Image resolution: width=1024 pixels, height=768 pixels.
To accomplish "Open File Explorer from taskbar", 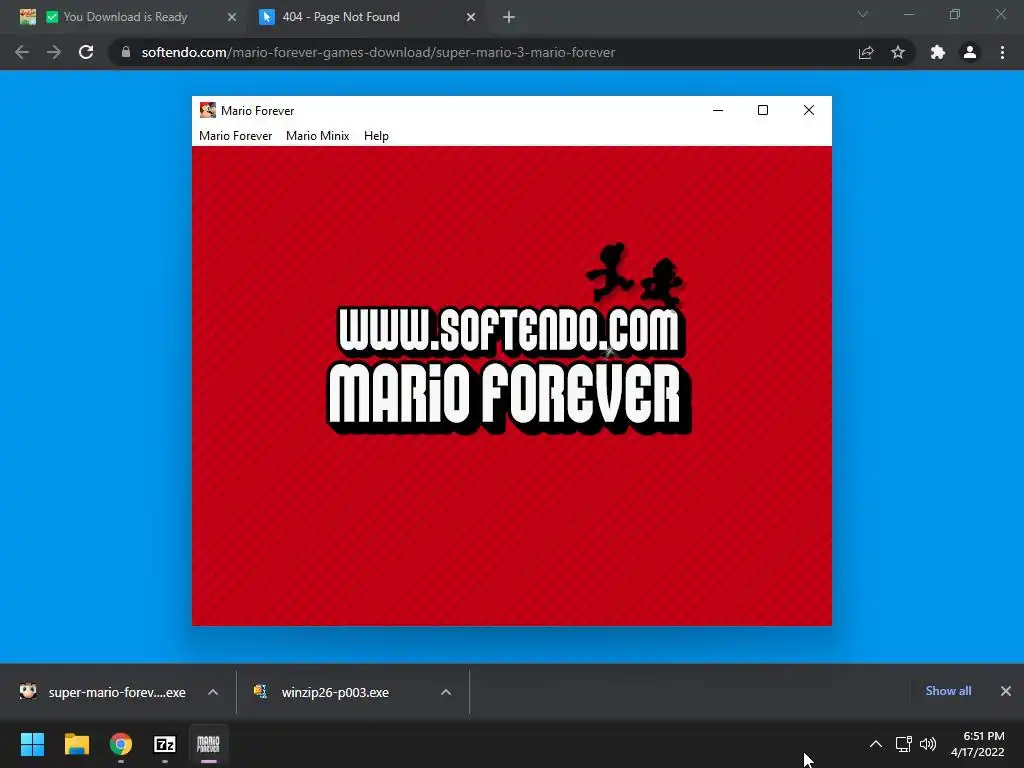I will click(76, 744).
